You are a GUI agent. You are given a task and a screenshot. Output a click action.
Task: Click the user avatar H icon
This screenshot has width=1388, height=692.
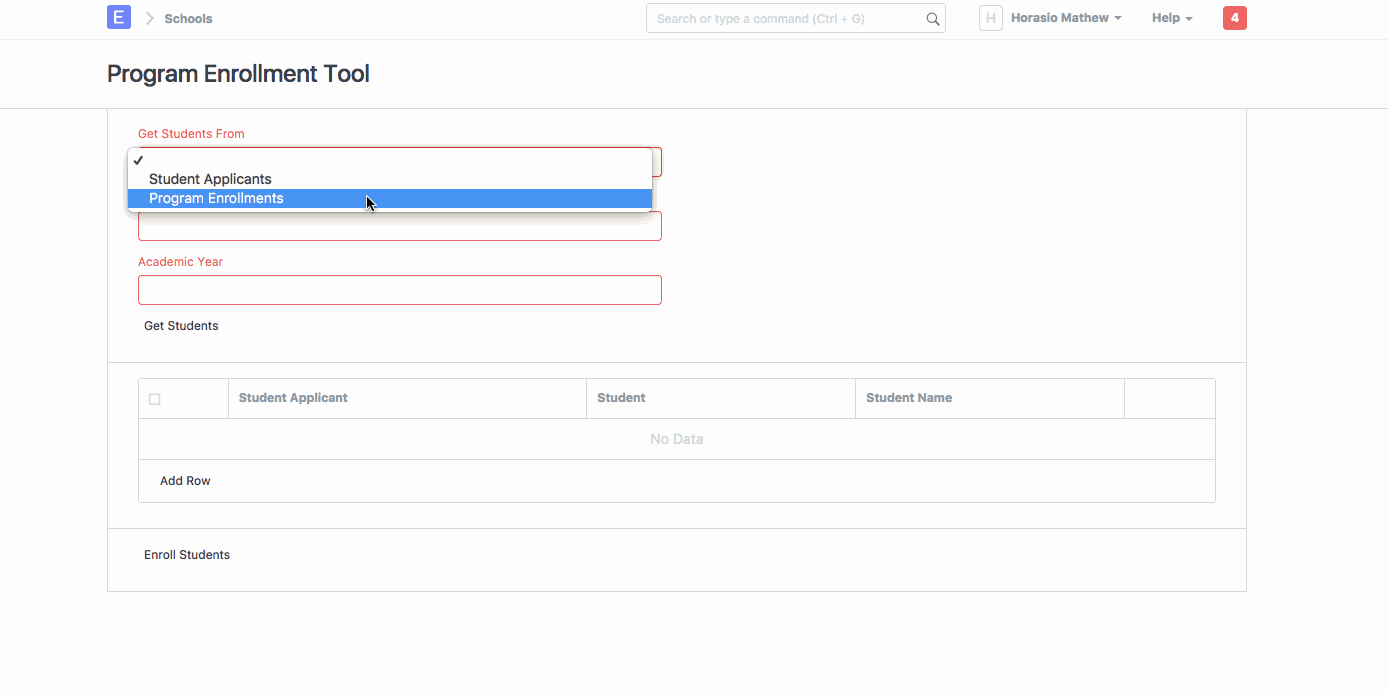point(990,18)
